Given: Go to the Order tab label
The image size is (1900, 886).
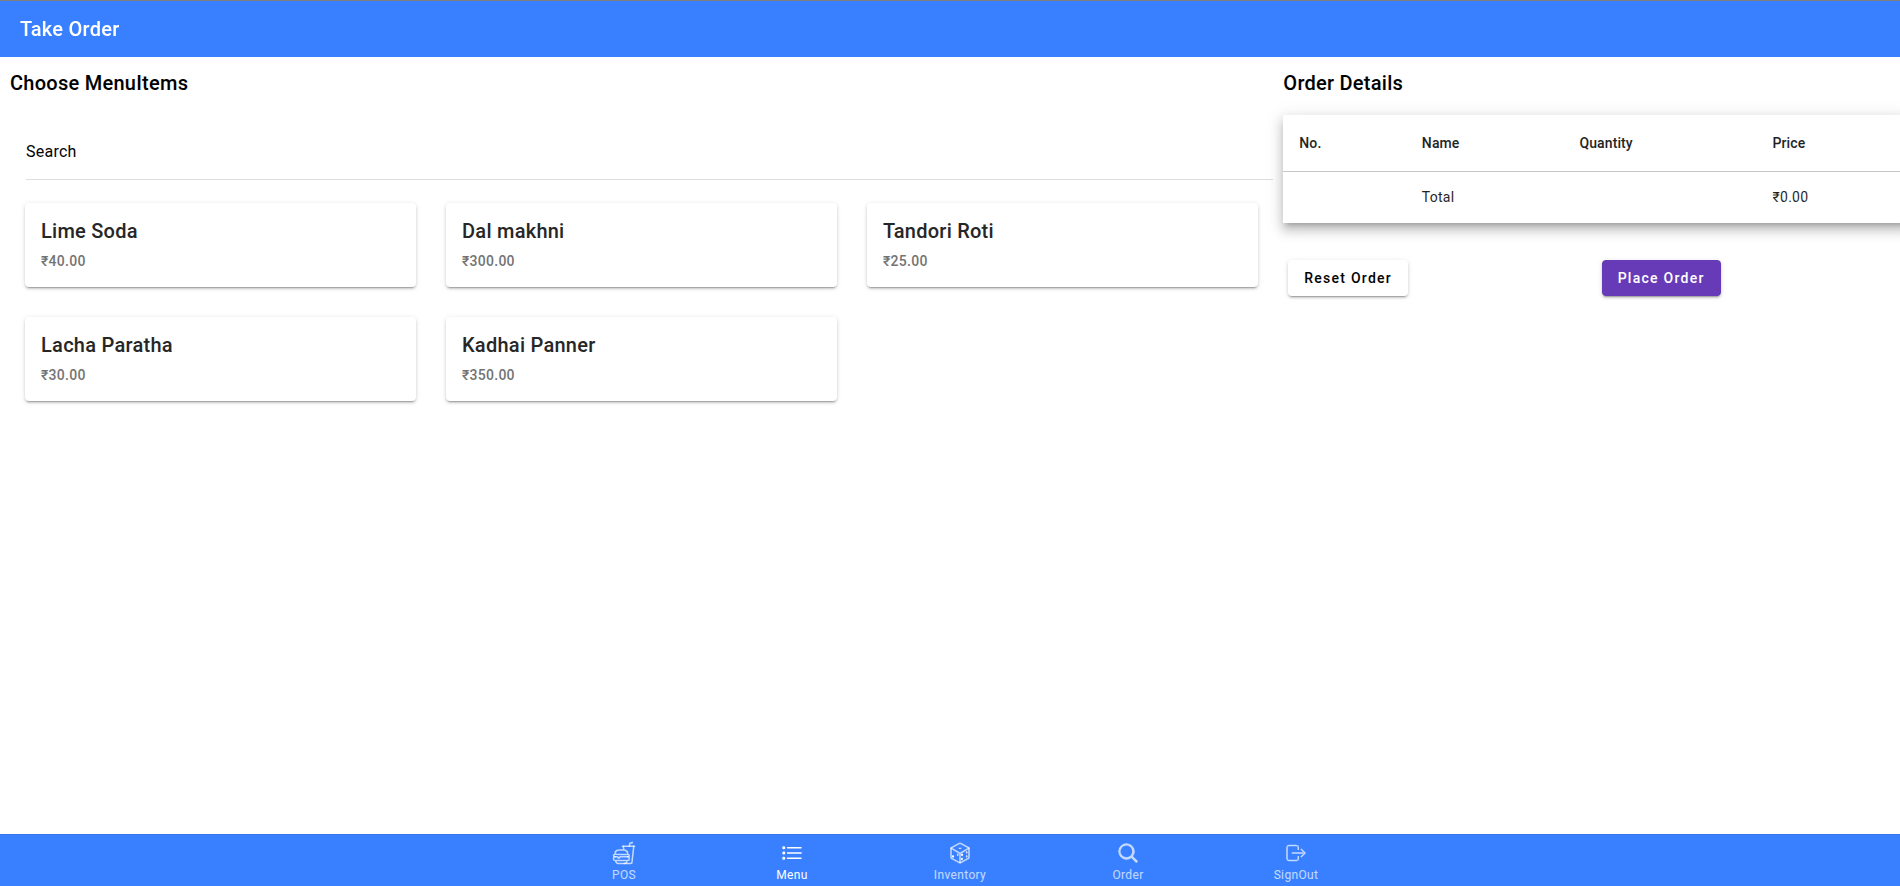Looking at the screenshot, I should tap(1127, 875).
